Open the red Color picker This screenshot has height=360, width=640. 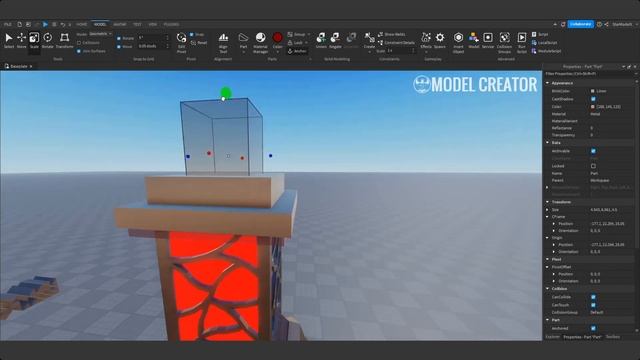(x=278, y=41)
